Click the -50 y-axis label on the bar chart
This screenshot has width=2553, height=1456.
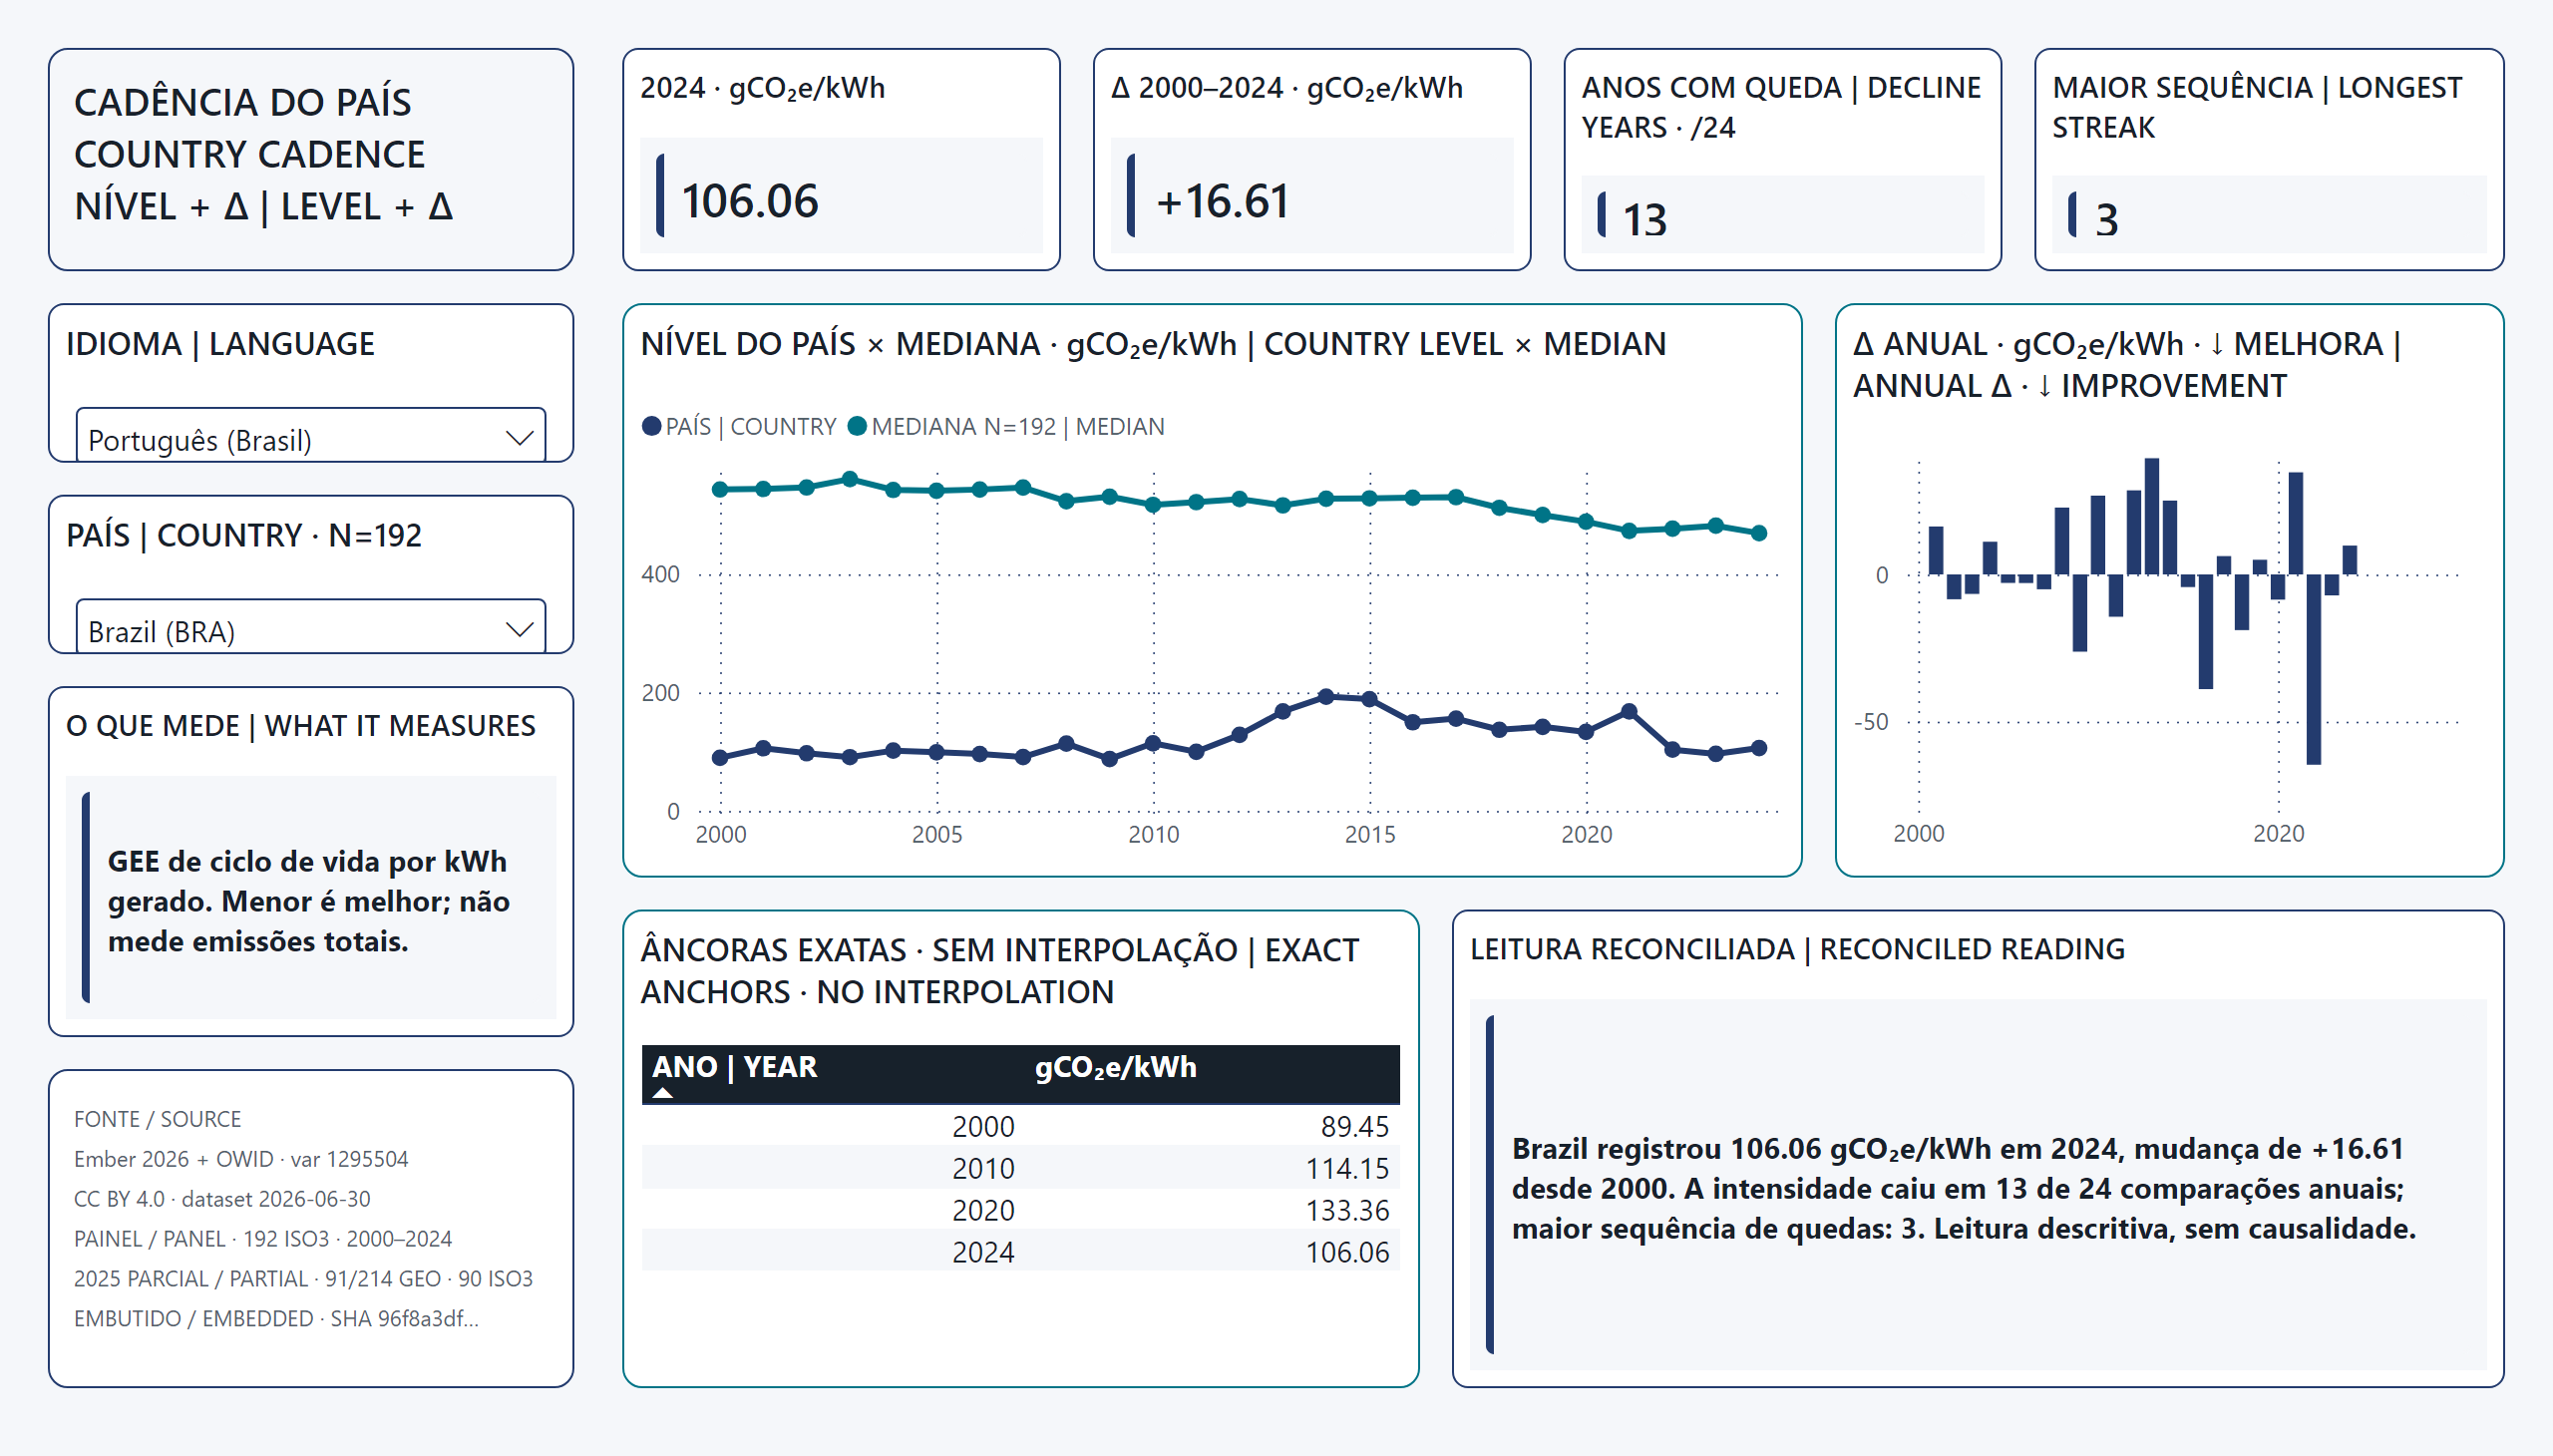tap(1871, 722)
